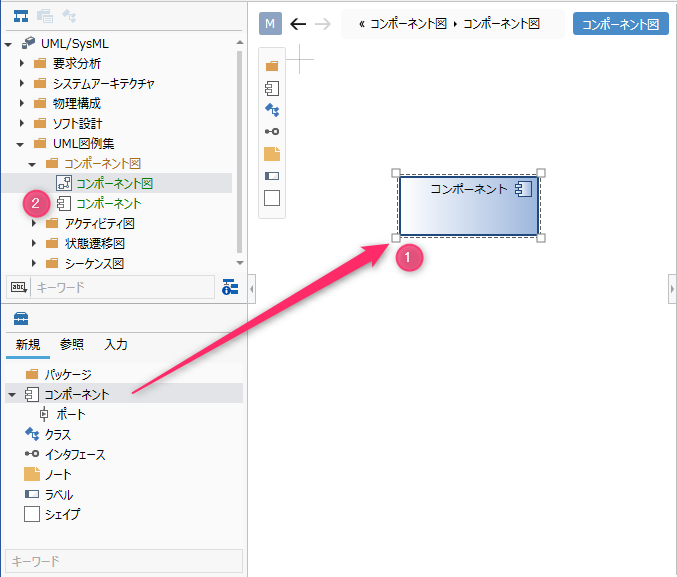Select クラス in the toolbox

tap(58, 434)
